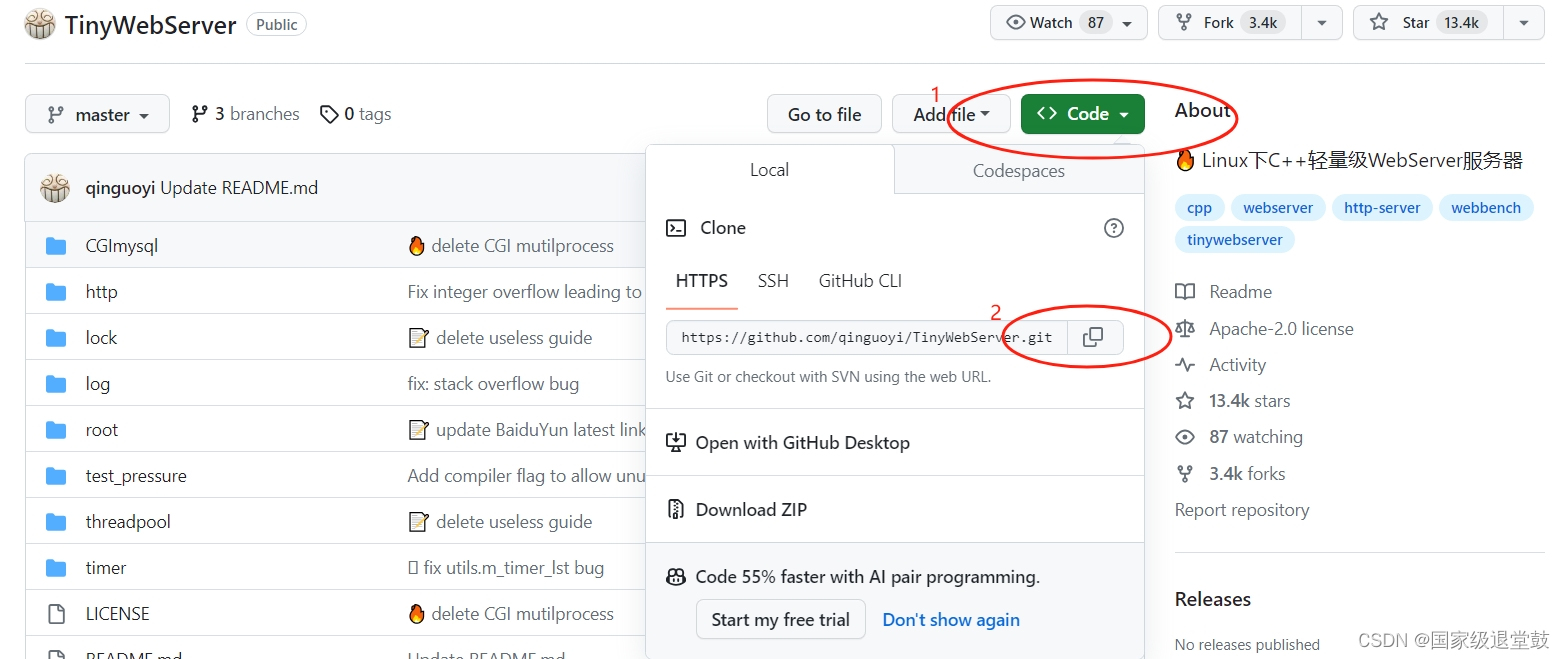
Task: Click qinguoyi commit author avatar
Action: 55,187
